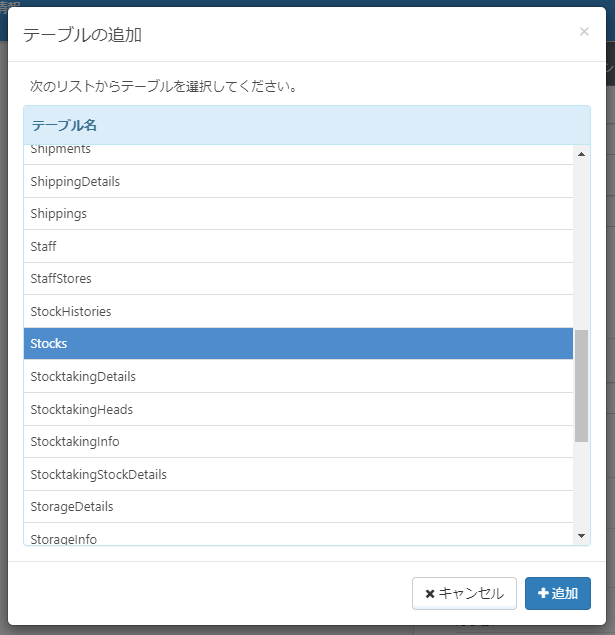Select the ShippingDetails table row
This screenshot has height=635, width=615.
click(x=298, y=182)
